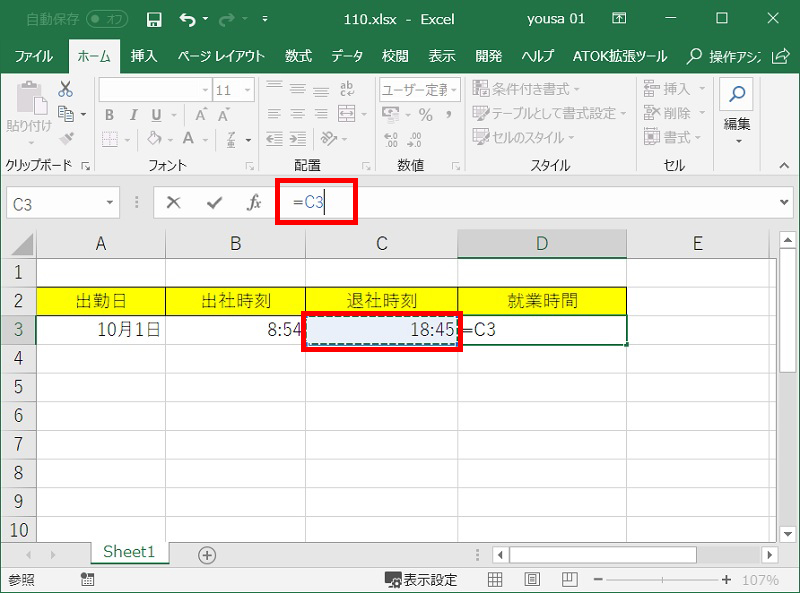This screenshot has height=593, width=800.
Task: Click the cell borders icon
Action: tap(110, 139)
